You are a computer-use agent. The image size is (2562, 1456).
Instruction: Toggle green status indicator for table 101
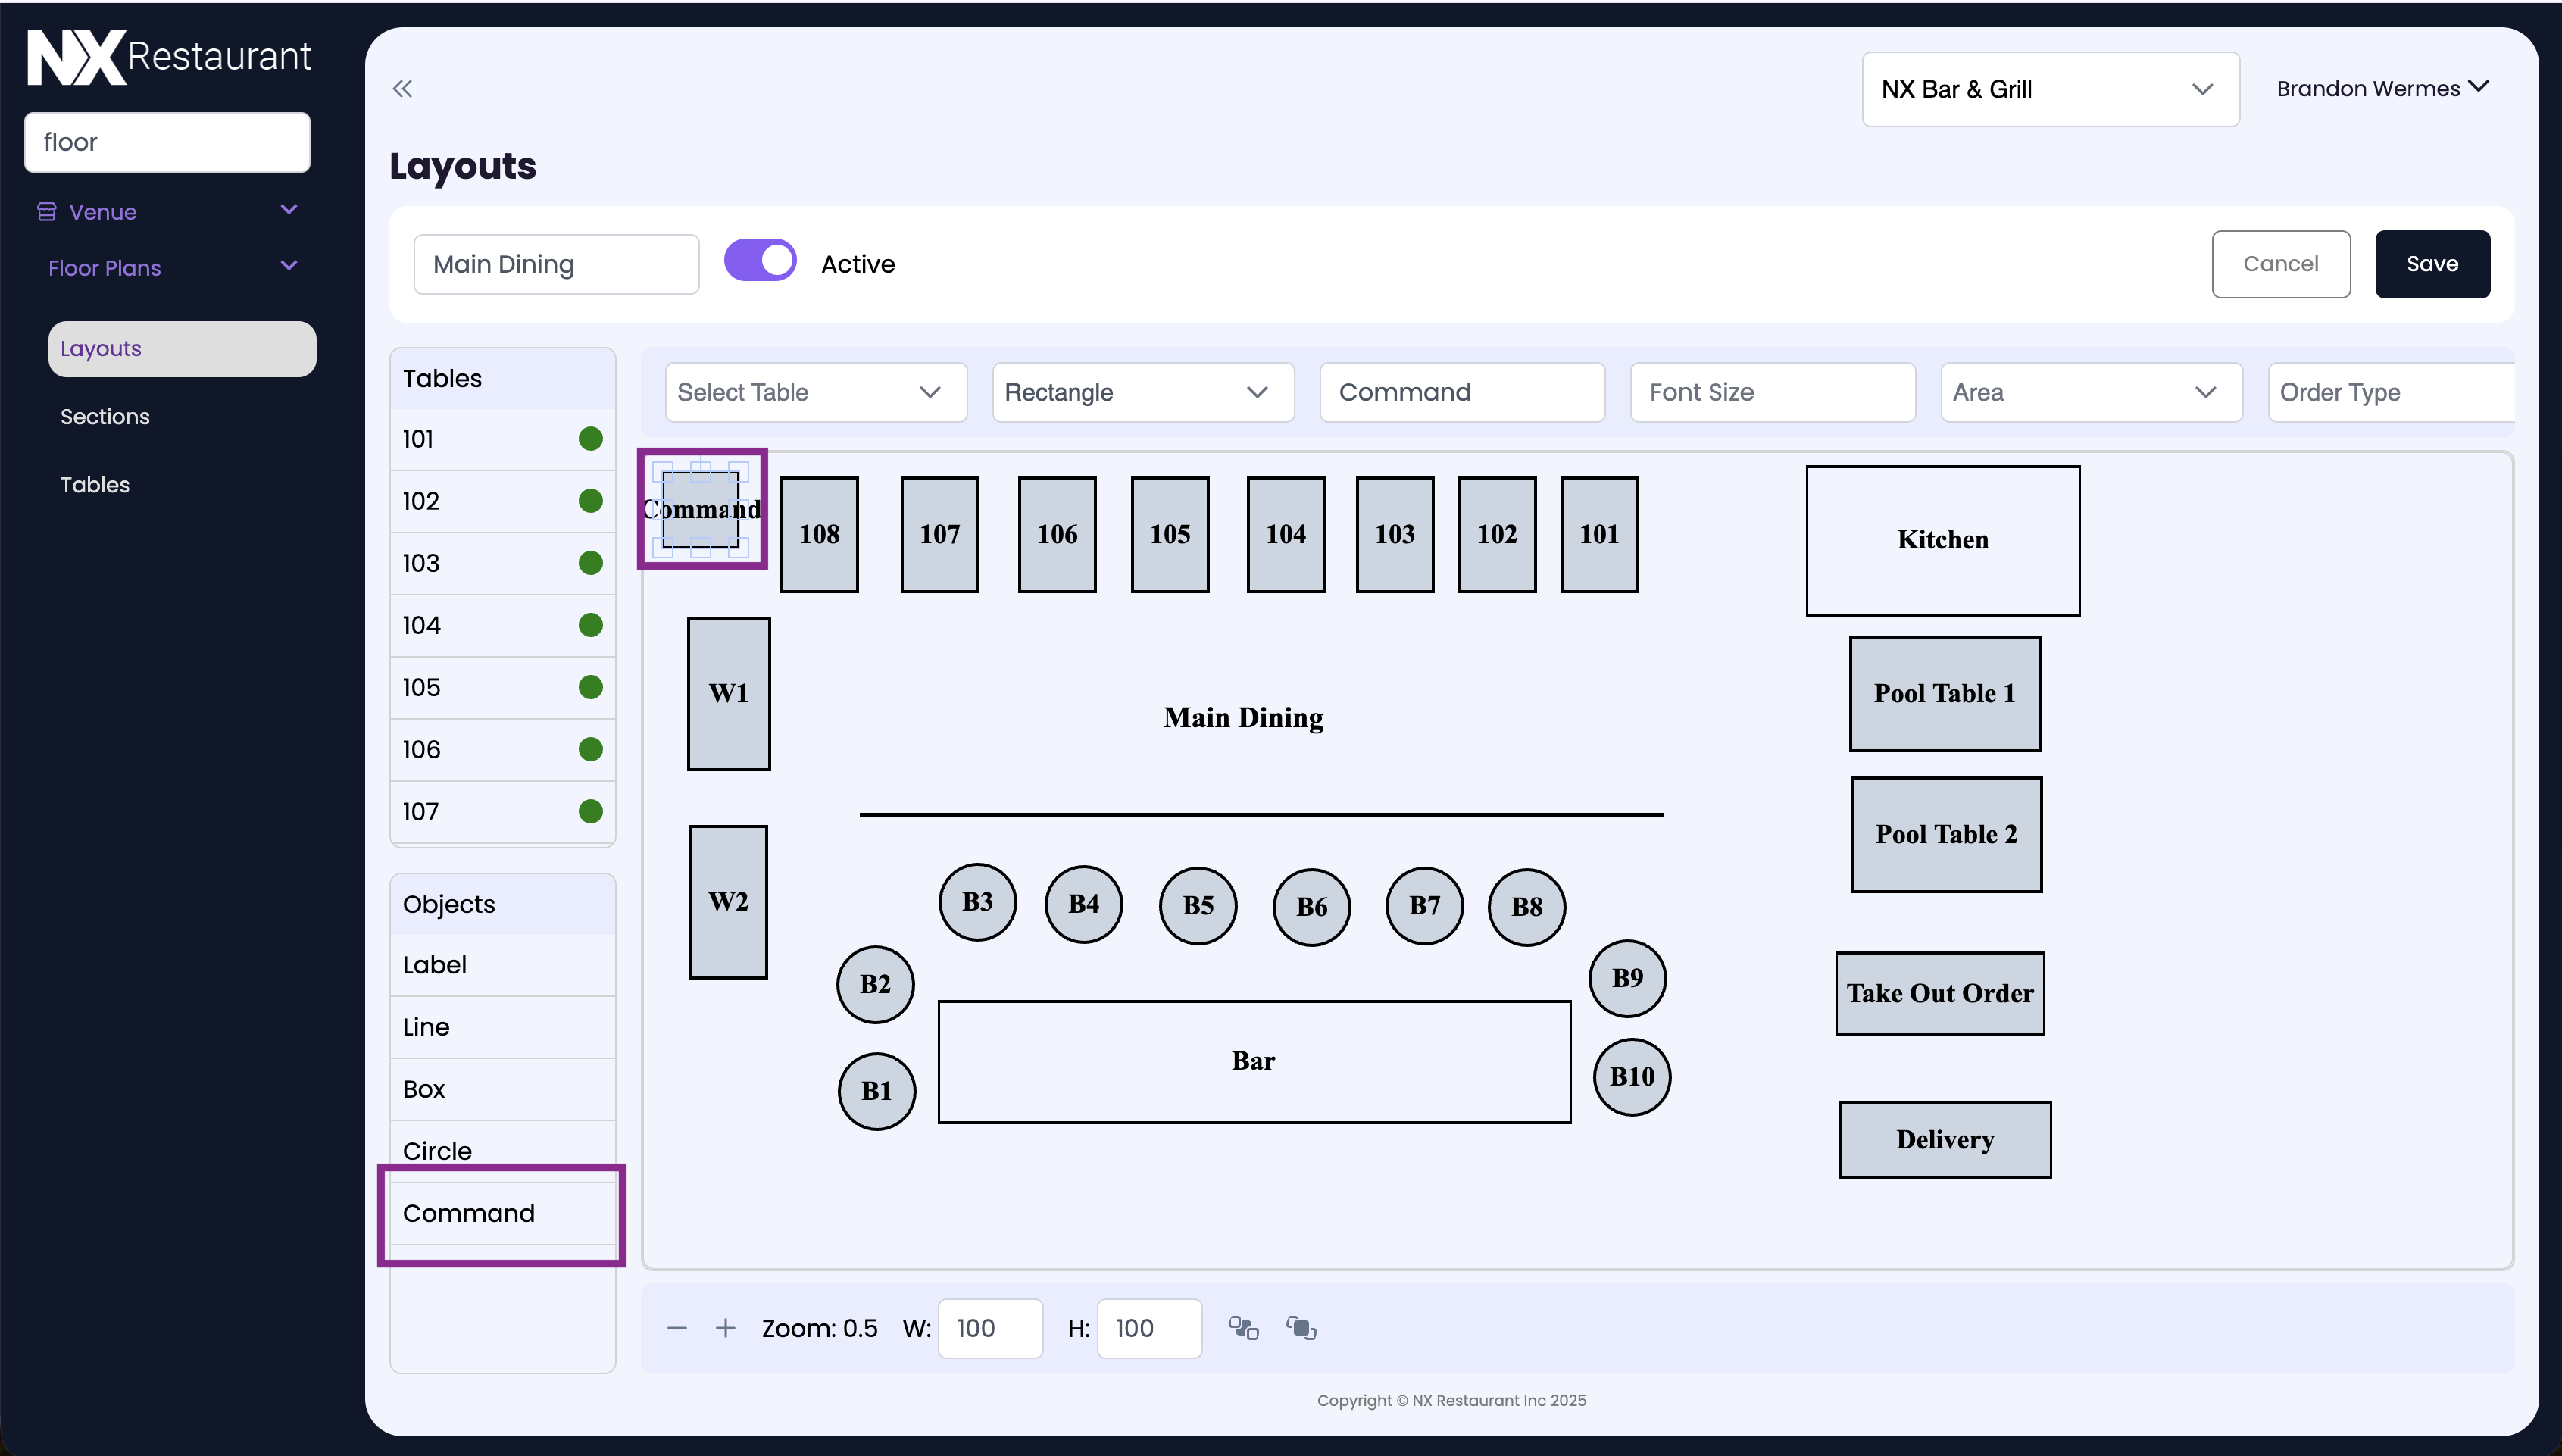click(590, 439)
